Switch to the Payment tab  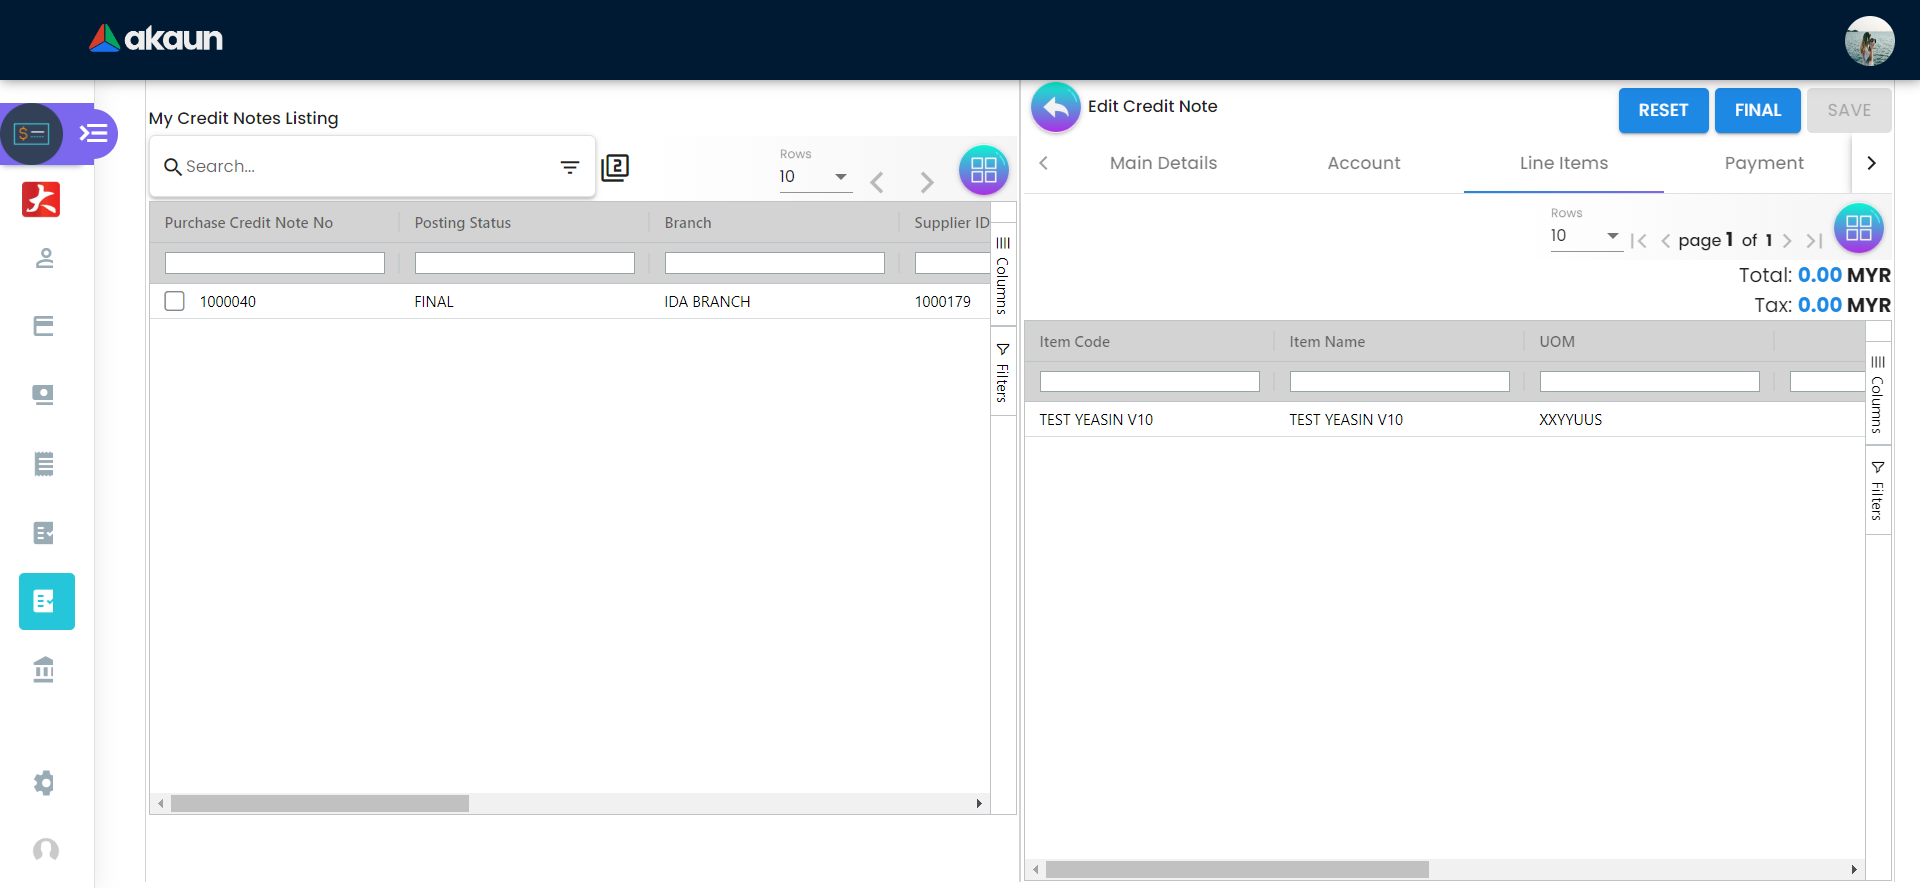(1763, 163)
